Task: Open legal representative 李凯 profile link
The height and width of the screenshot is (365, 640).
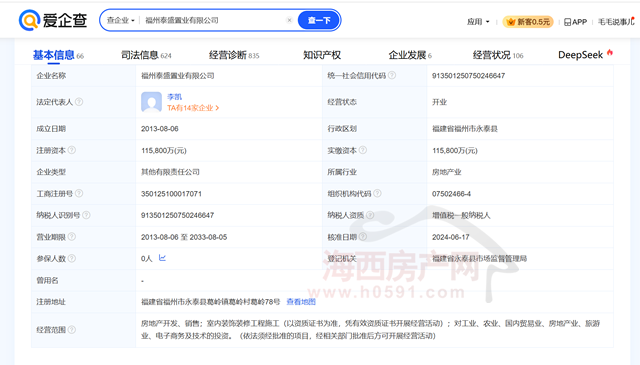Action: 174,97
